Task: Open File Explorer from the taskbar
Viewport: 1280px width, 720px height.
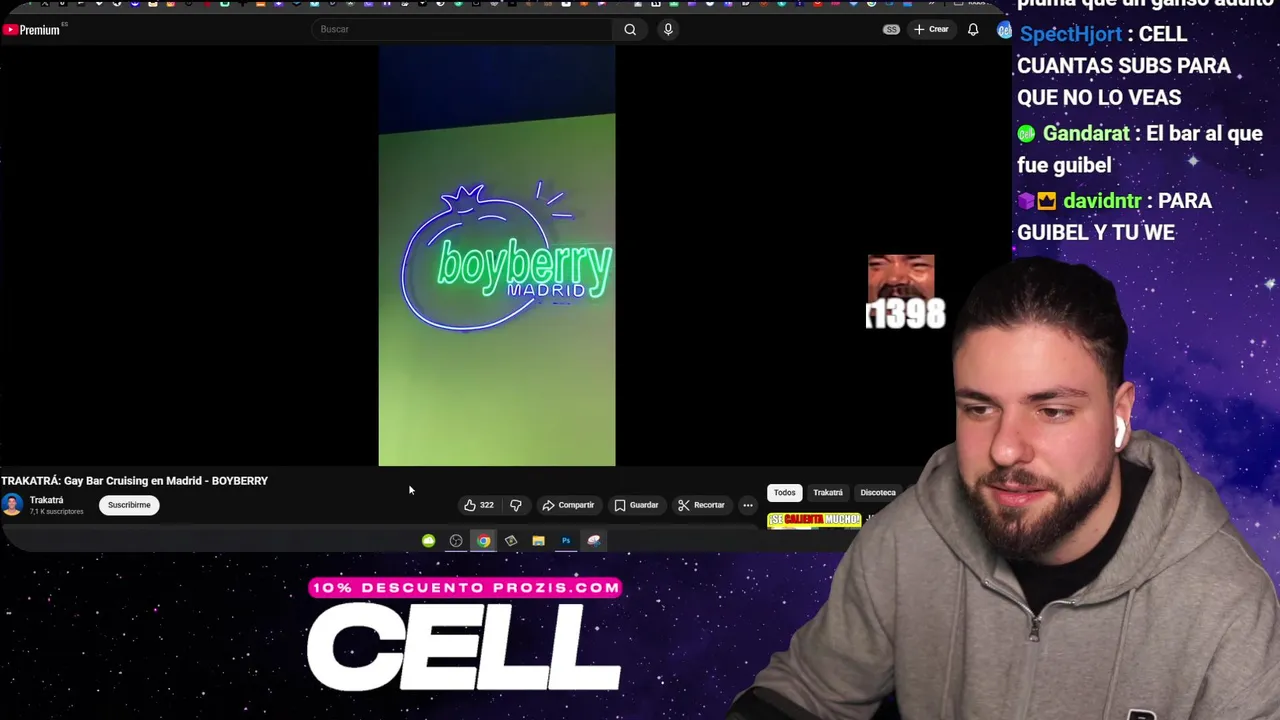Action: (538, 541)
